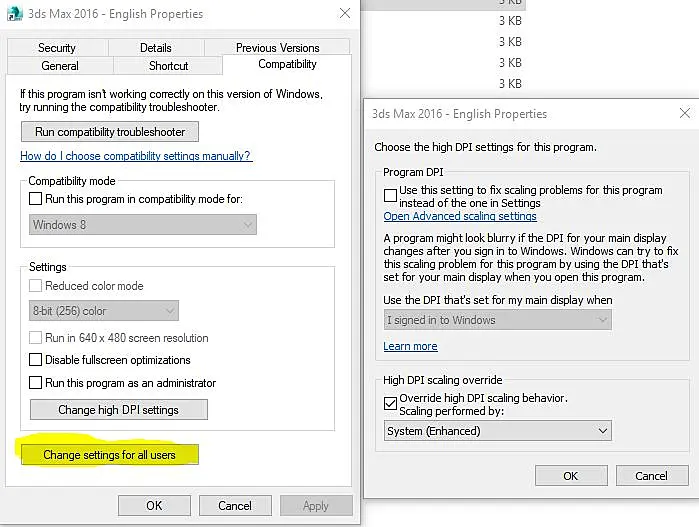Close the Compatibility properties window
The width and height of the screenshot is (699, 527).
345,13
